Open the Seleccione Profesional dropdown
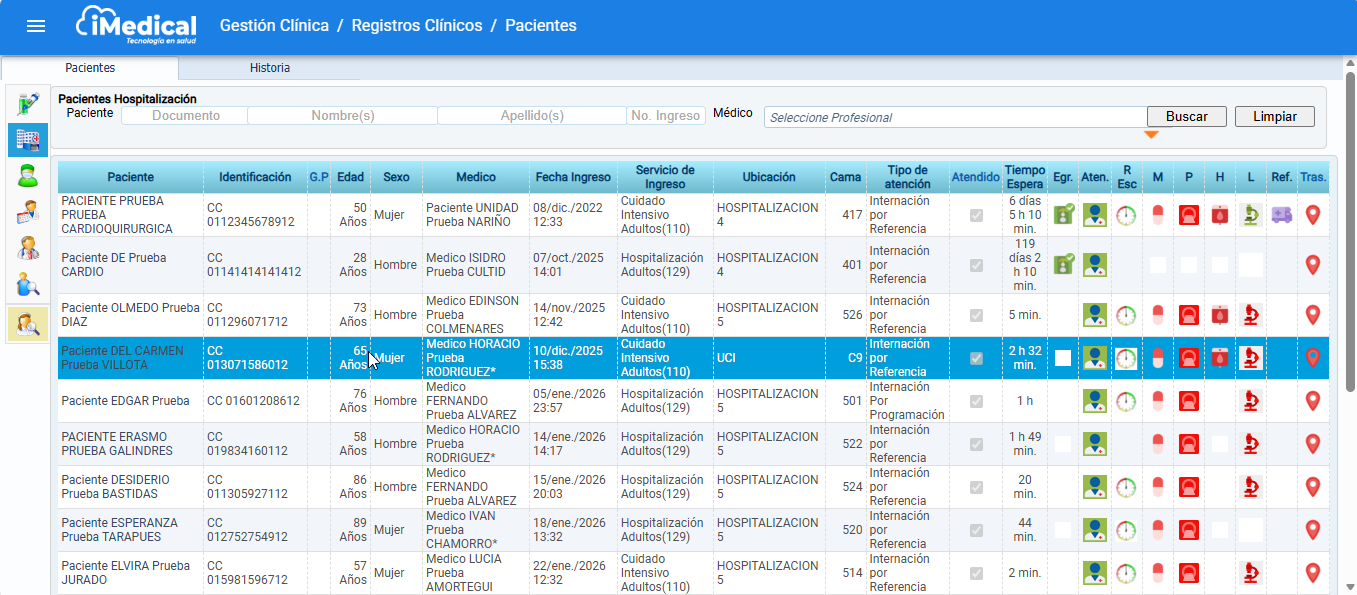This screenshot has height=595, width=1357. click(x=955, y=117)
